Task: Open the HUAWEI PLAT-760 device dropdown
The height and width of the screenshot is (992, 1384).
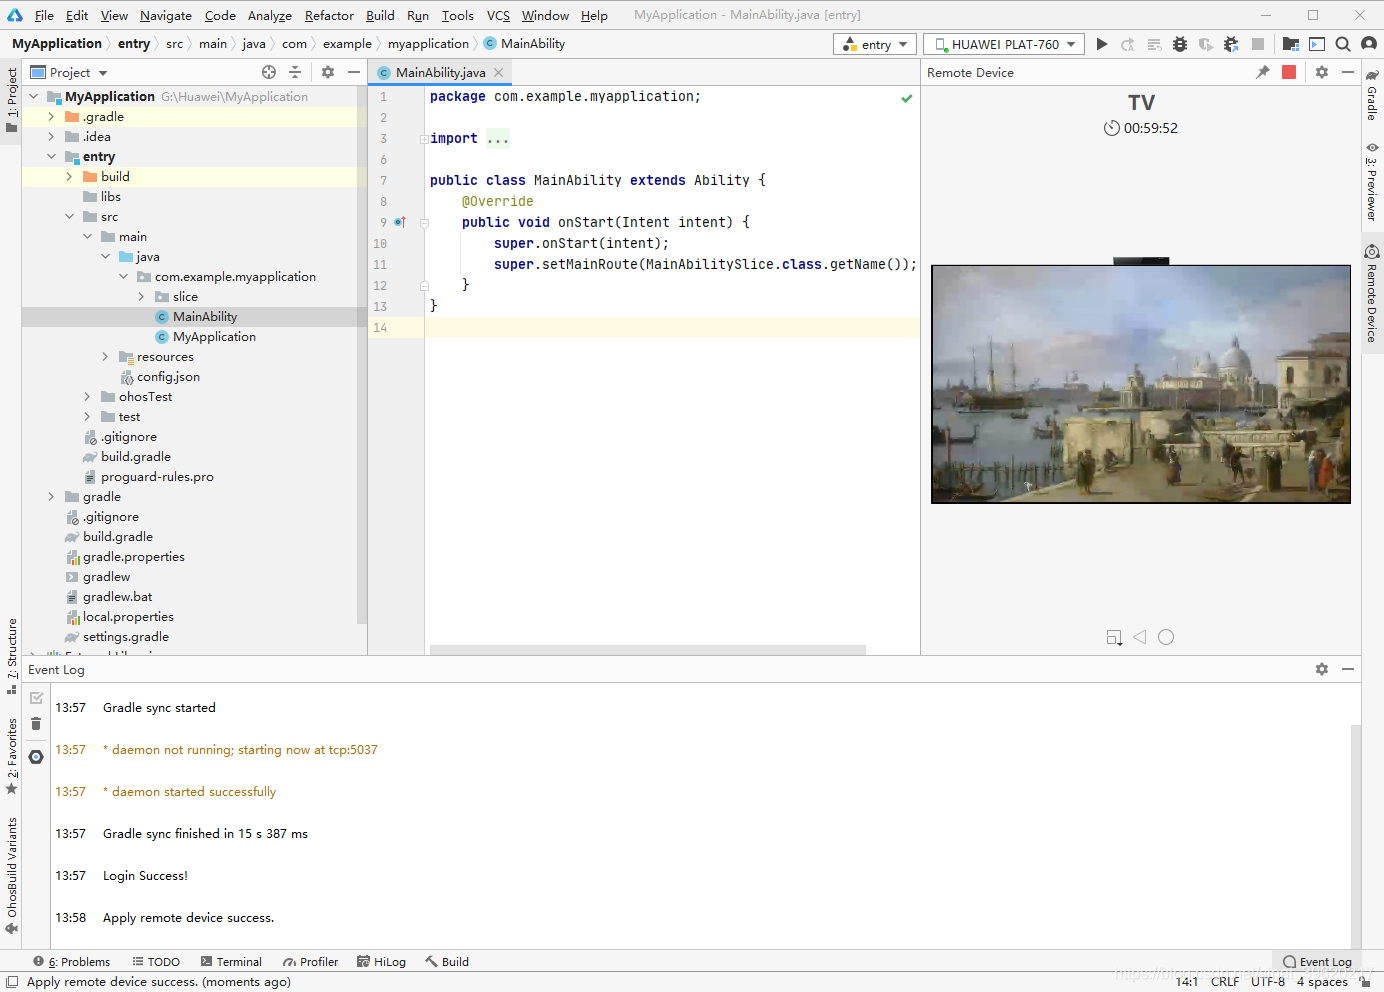Action: tap(1004, 44)
